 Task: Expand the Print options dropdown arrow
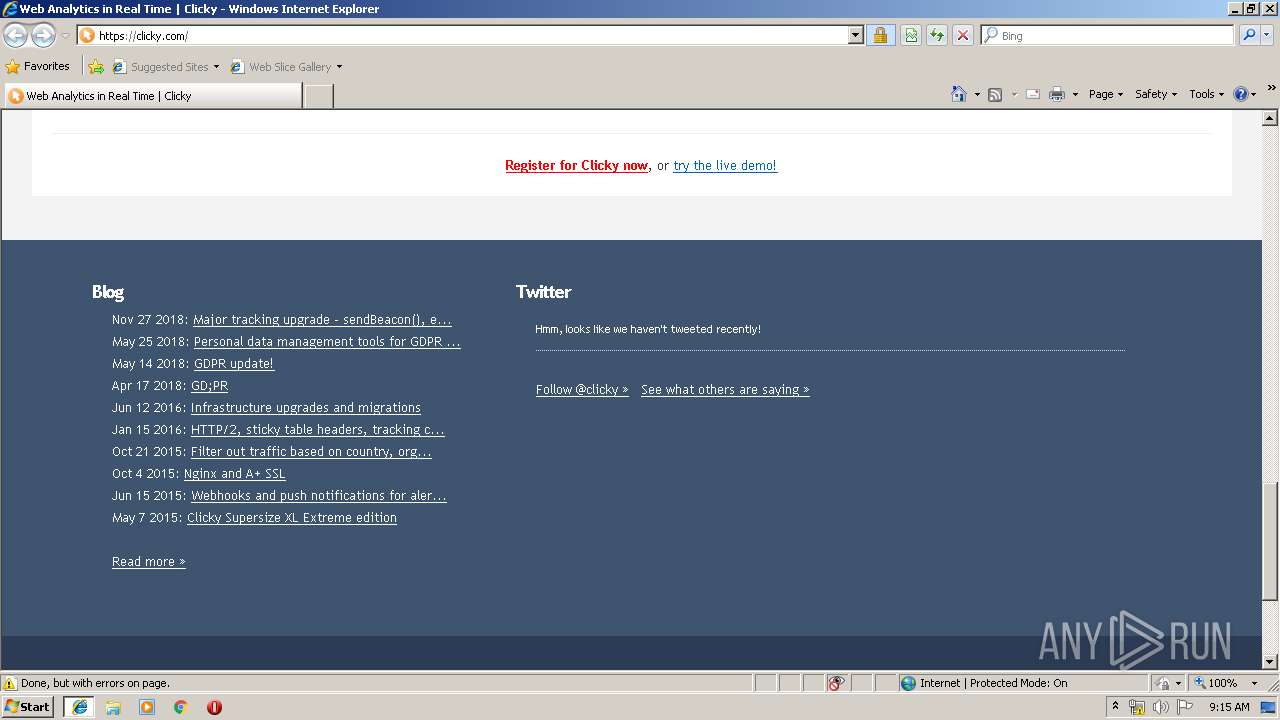tap(1075, 94)
